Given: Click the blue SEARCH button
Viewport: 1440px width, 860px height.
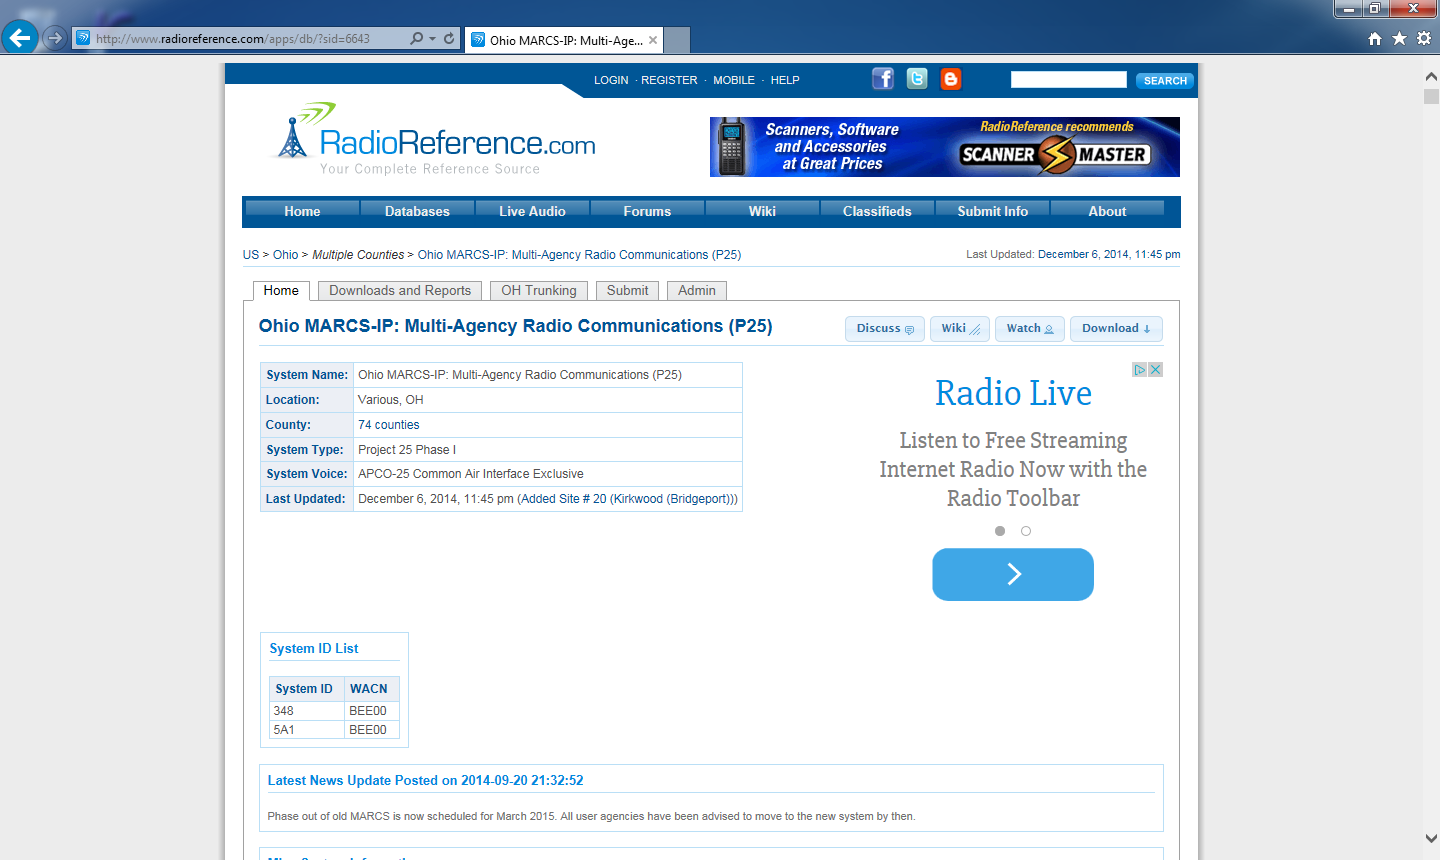Looking at the screenshot, I should 1165,81.
